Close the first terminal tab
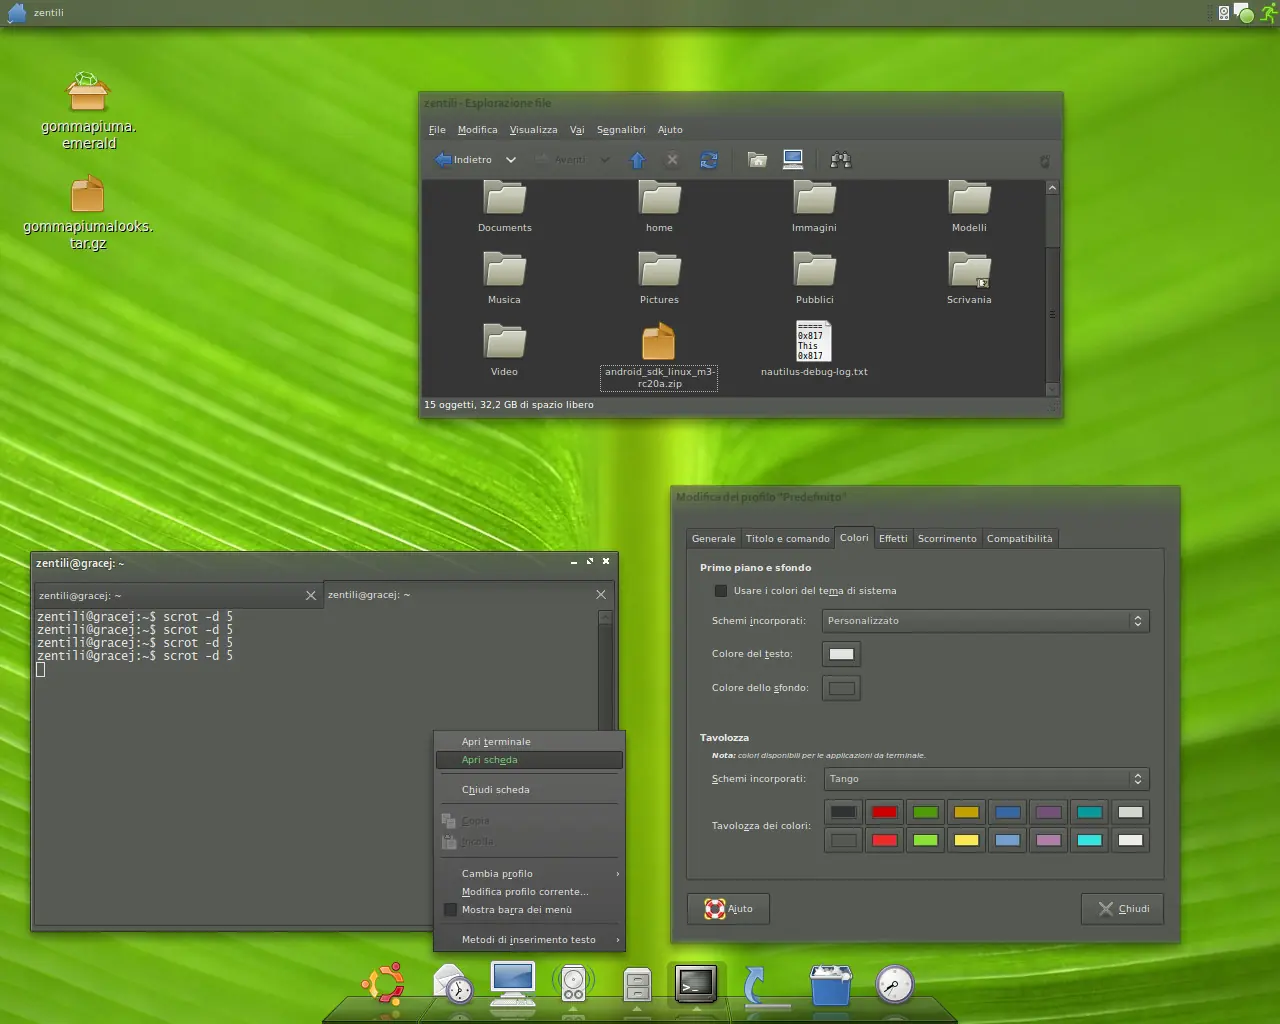This screenshot has width=1280, height=1024. point(311,596)
